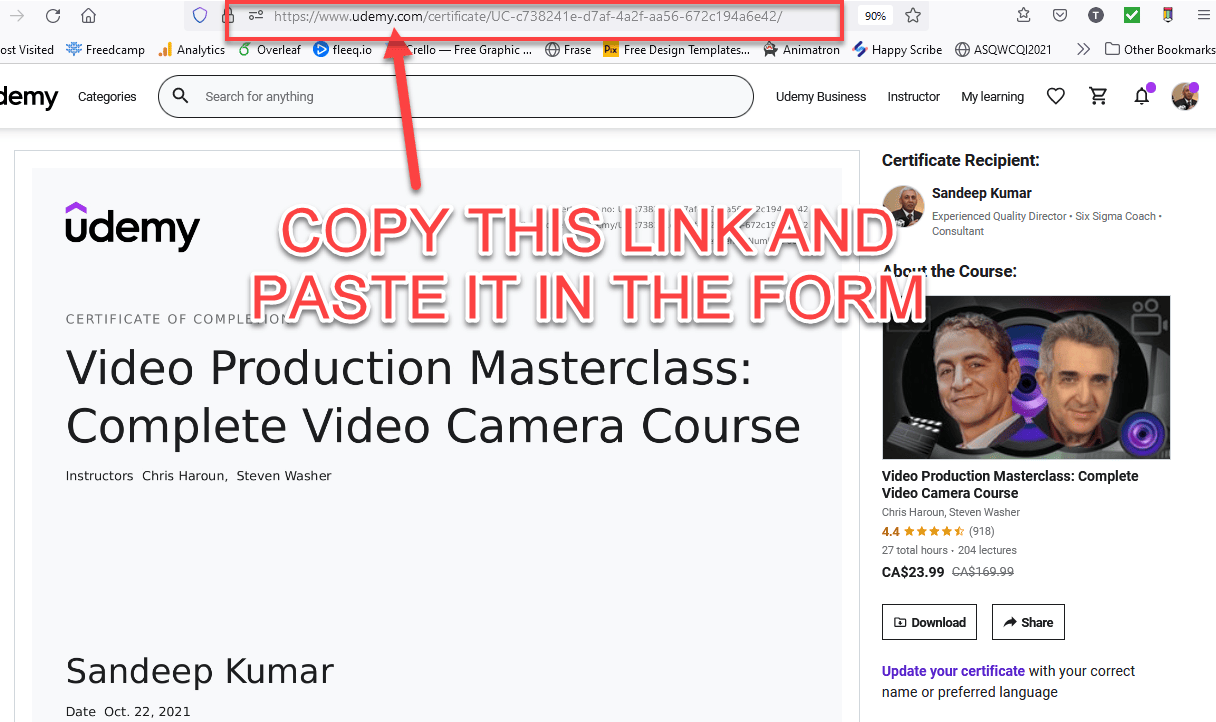
Task: Click the Update your certificate link
Action: (x=952, y=671)
